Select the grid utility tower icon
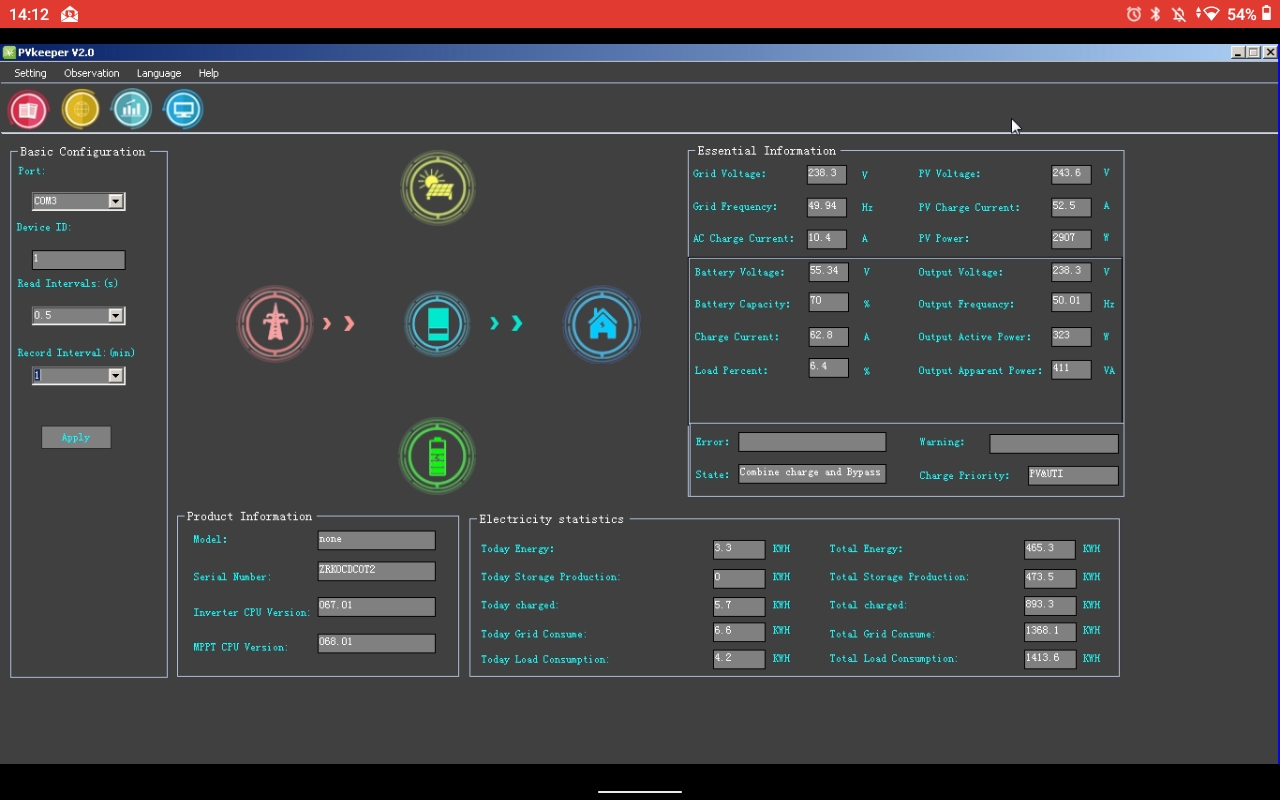 point(275,324)
